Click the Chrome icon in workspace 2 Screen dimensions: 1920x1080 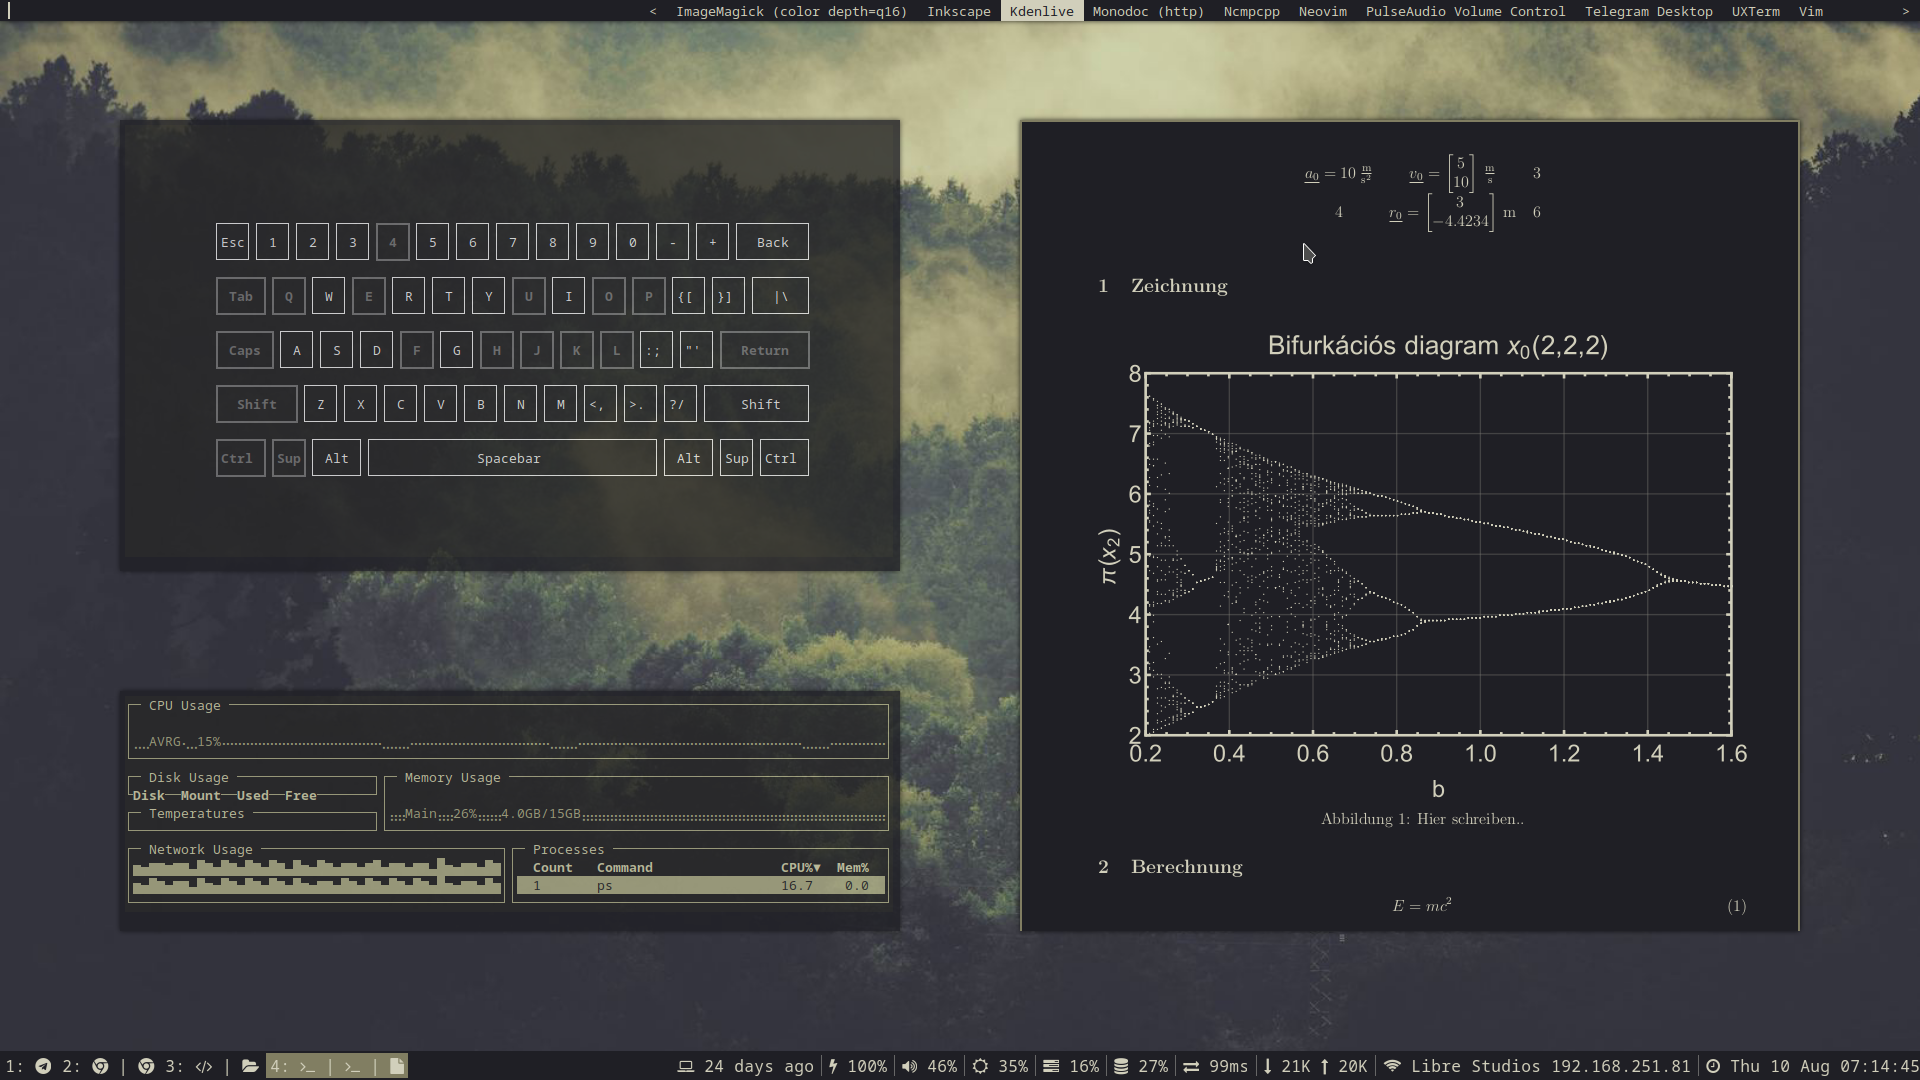click(x=100, y=1066)
